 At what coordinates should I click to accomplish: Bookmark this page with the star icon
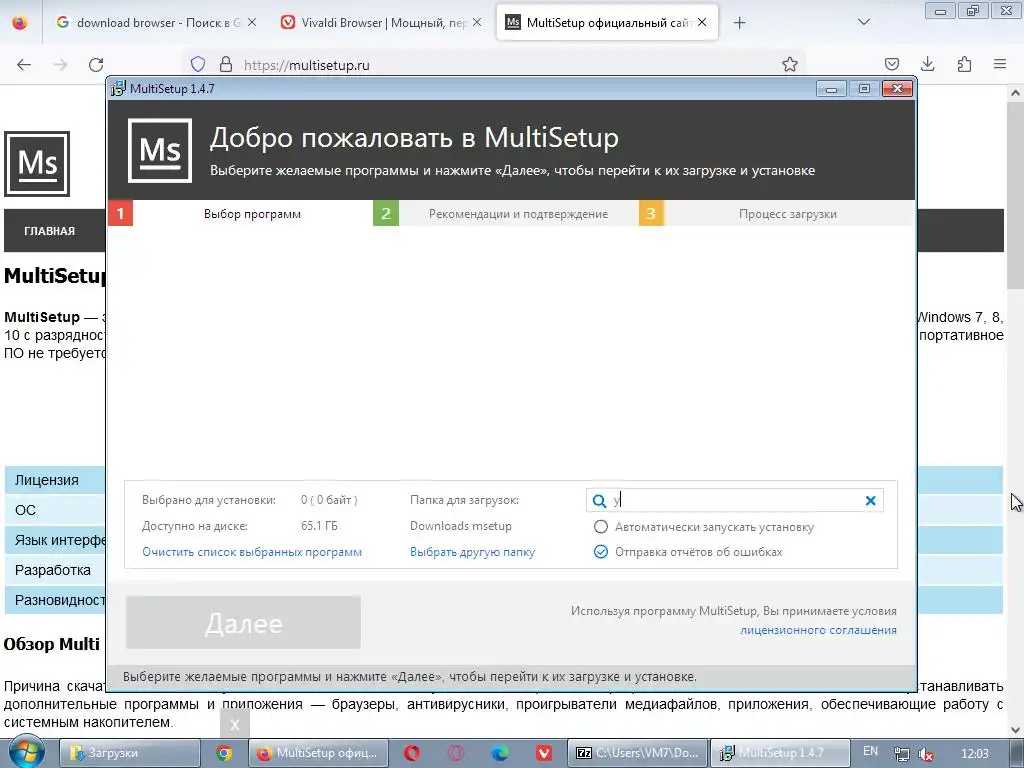click(x=790, y=64)
